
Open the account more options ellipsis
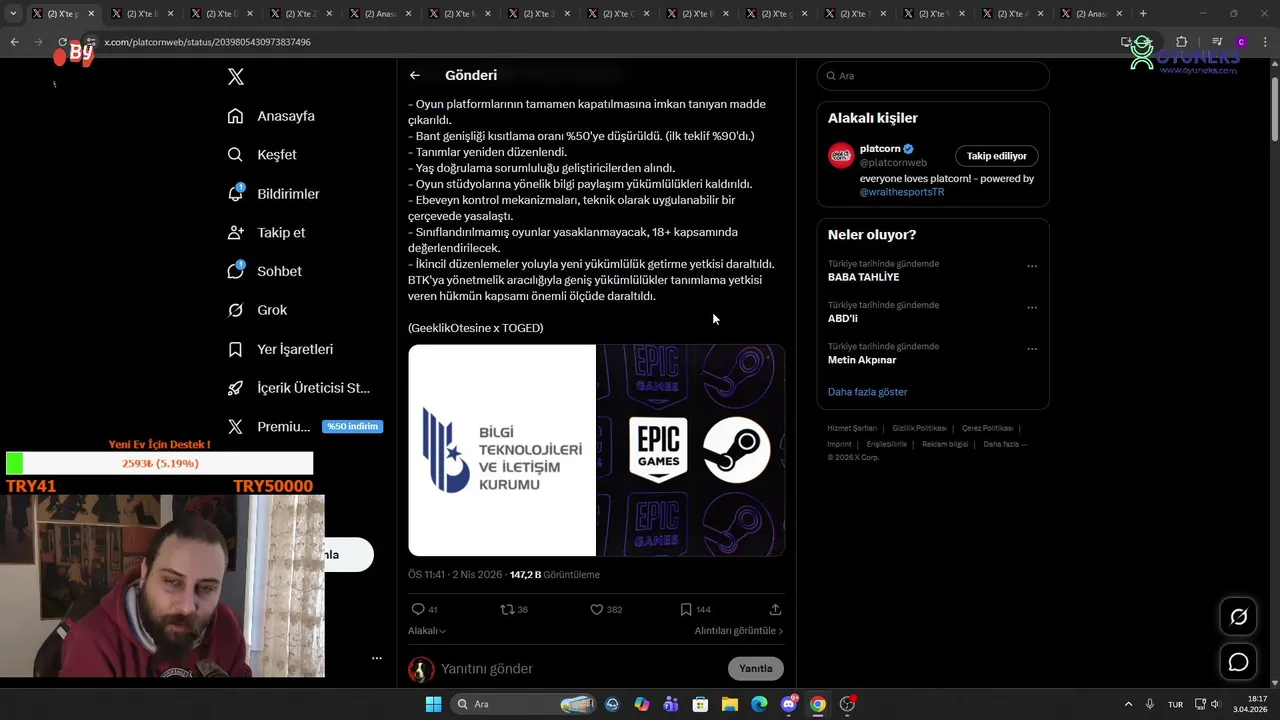(x=377, y=658)
